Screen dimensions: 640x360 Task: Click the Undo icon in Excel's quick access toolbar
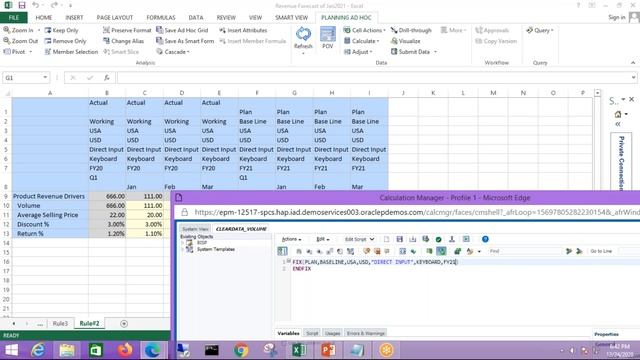(36, 5)
